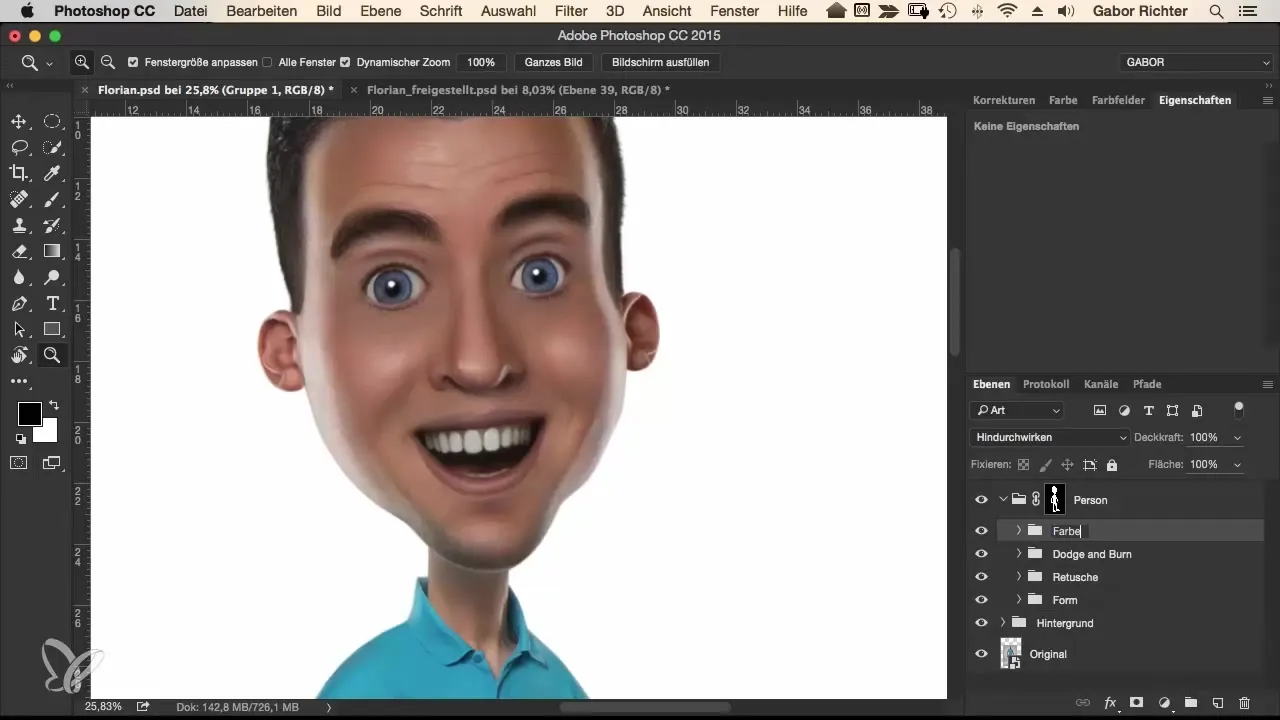
Task: Open the Ebene menu
Action: tap(381, 11)
